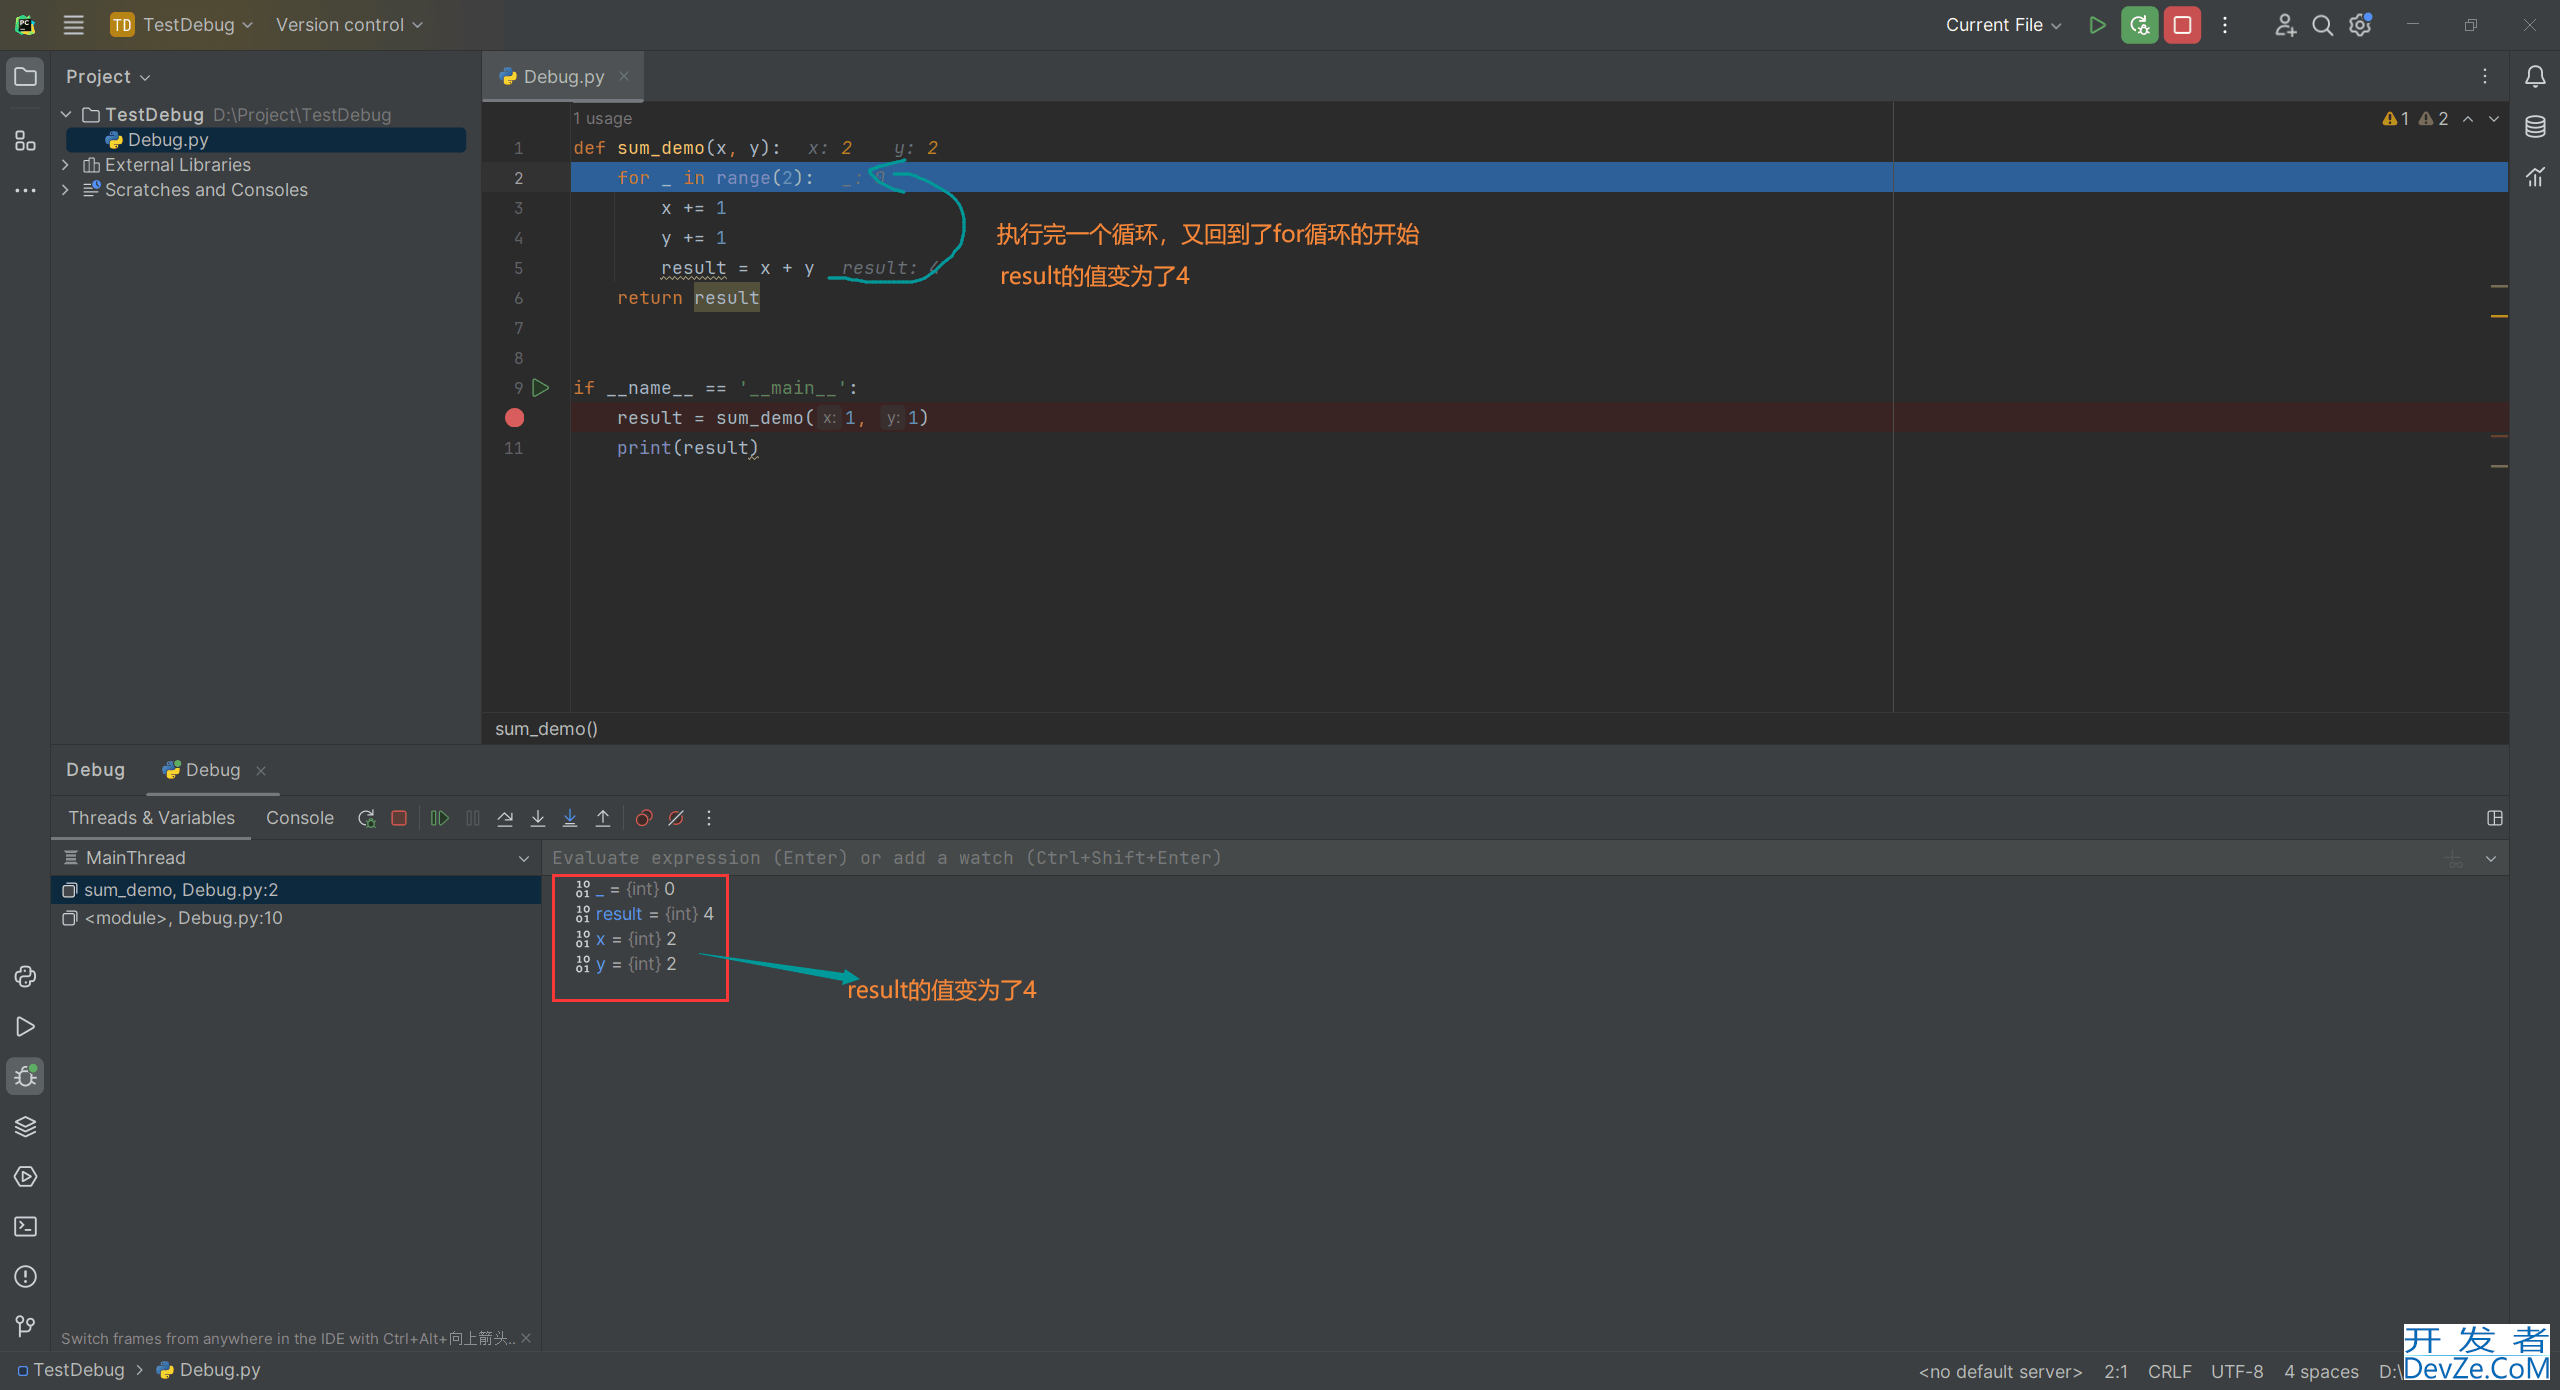
Task: Toggle the Debug panel visibility
Action: [x=24, y=1077]
